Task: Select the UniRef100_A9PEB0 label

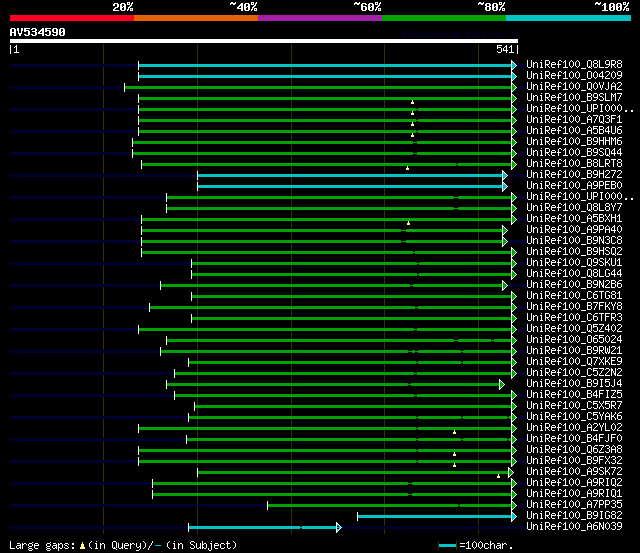Action: tap(574, 186)
